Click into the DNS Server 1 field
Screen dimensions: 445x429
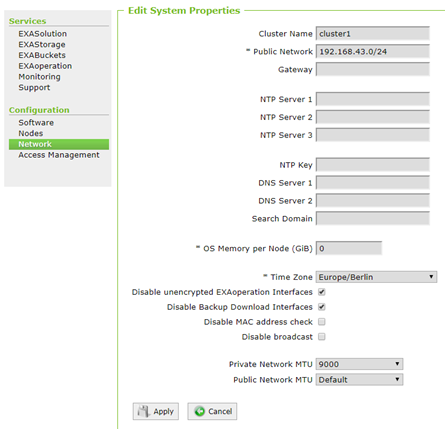[x=373, y=183]
